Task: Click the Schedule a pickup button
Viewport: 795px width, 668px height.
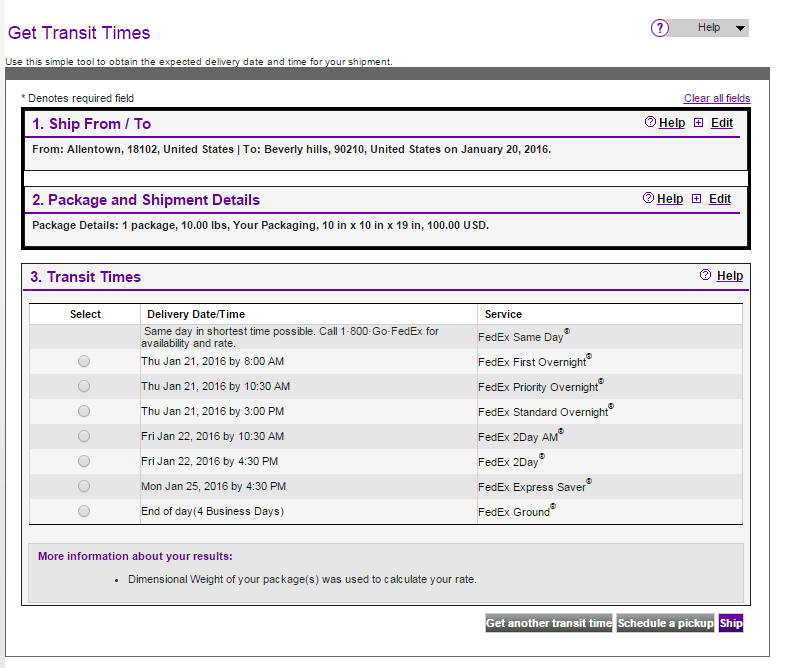Action: coord(665,623)
